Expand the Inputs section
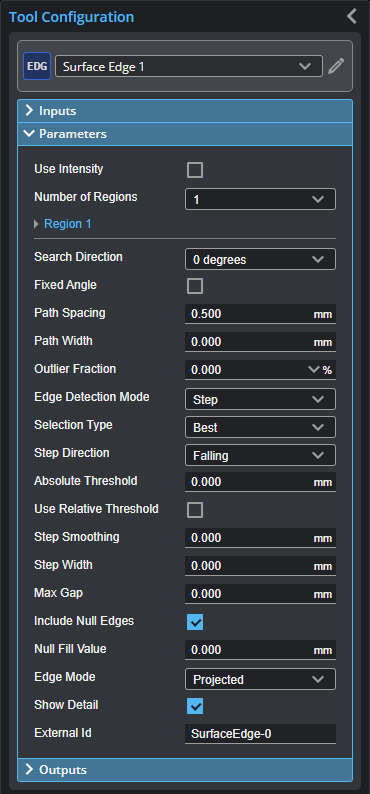370x794 pixels. point(185,111)
